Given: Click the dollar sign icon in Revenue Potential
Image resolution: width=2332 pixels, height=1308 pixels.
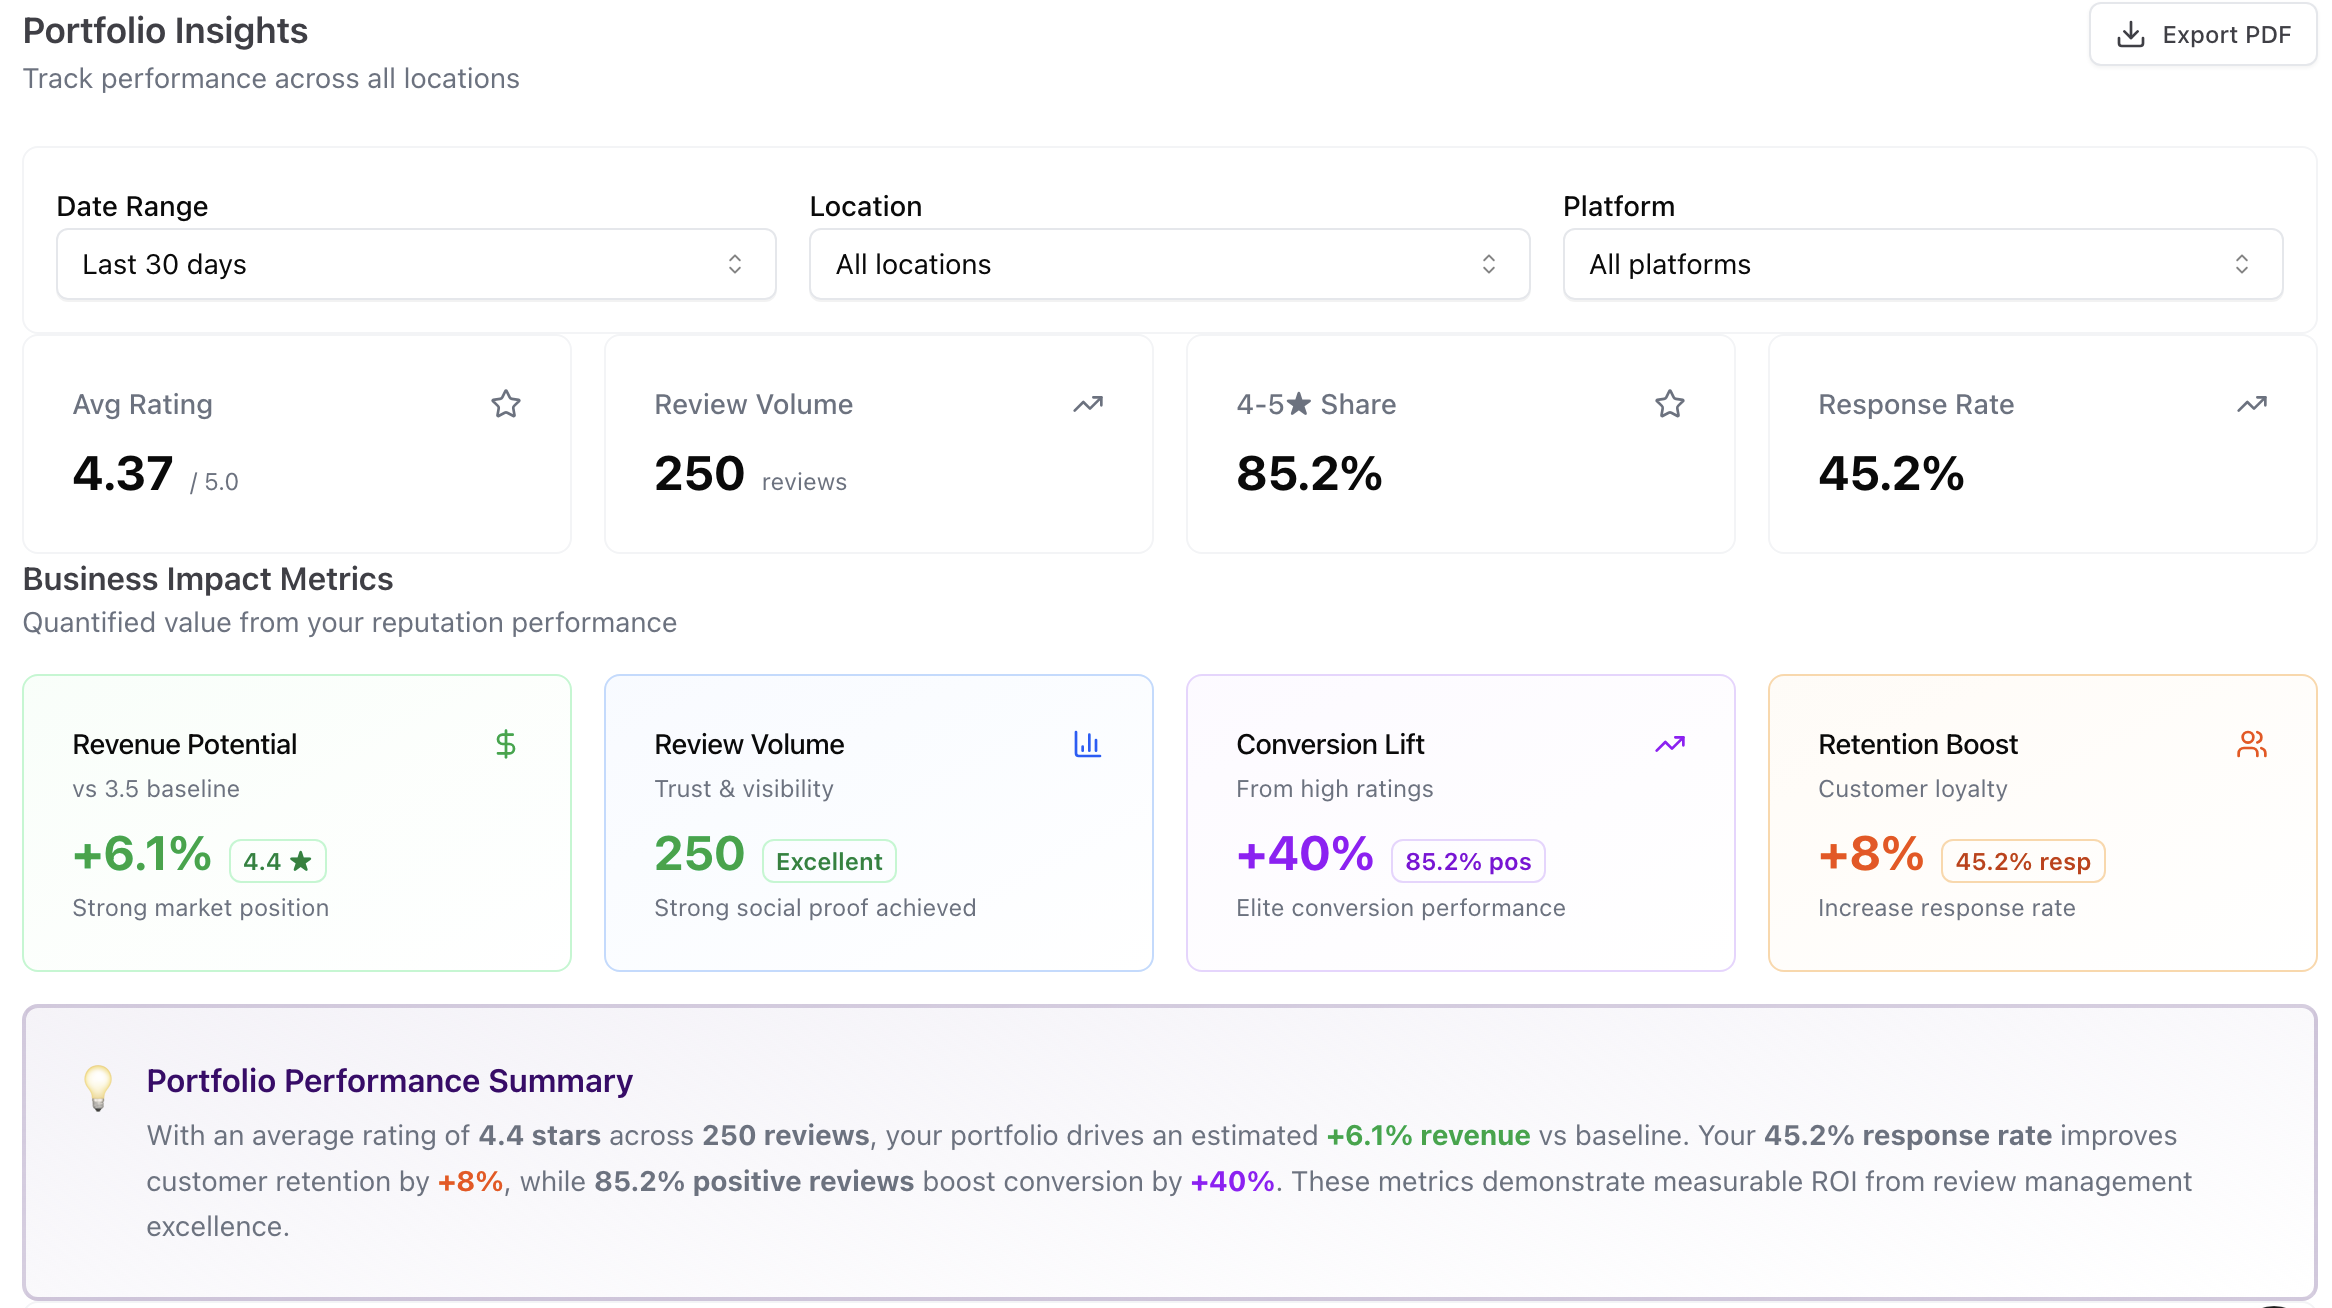Looking at the screenshot, I should 506,744.
